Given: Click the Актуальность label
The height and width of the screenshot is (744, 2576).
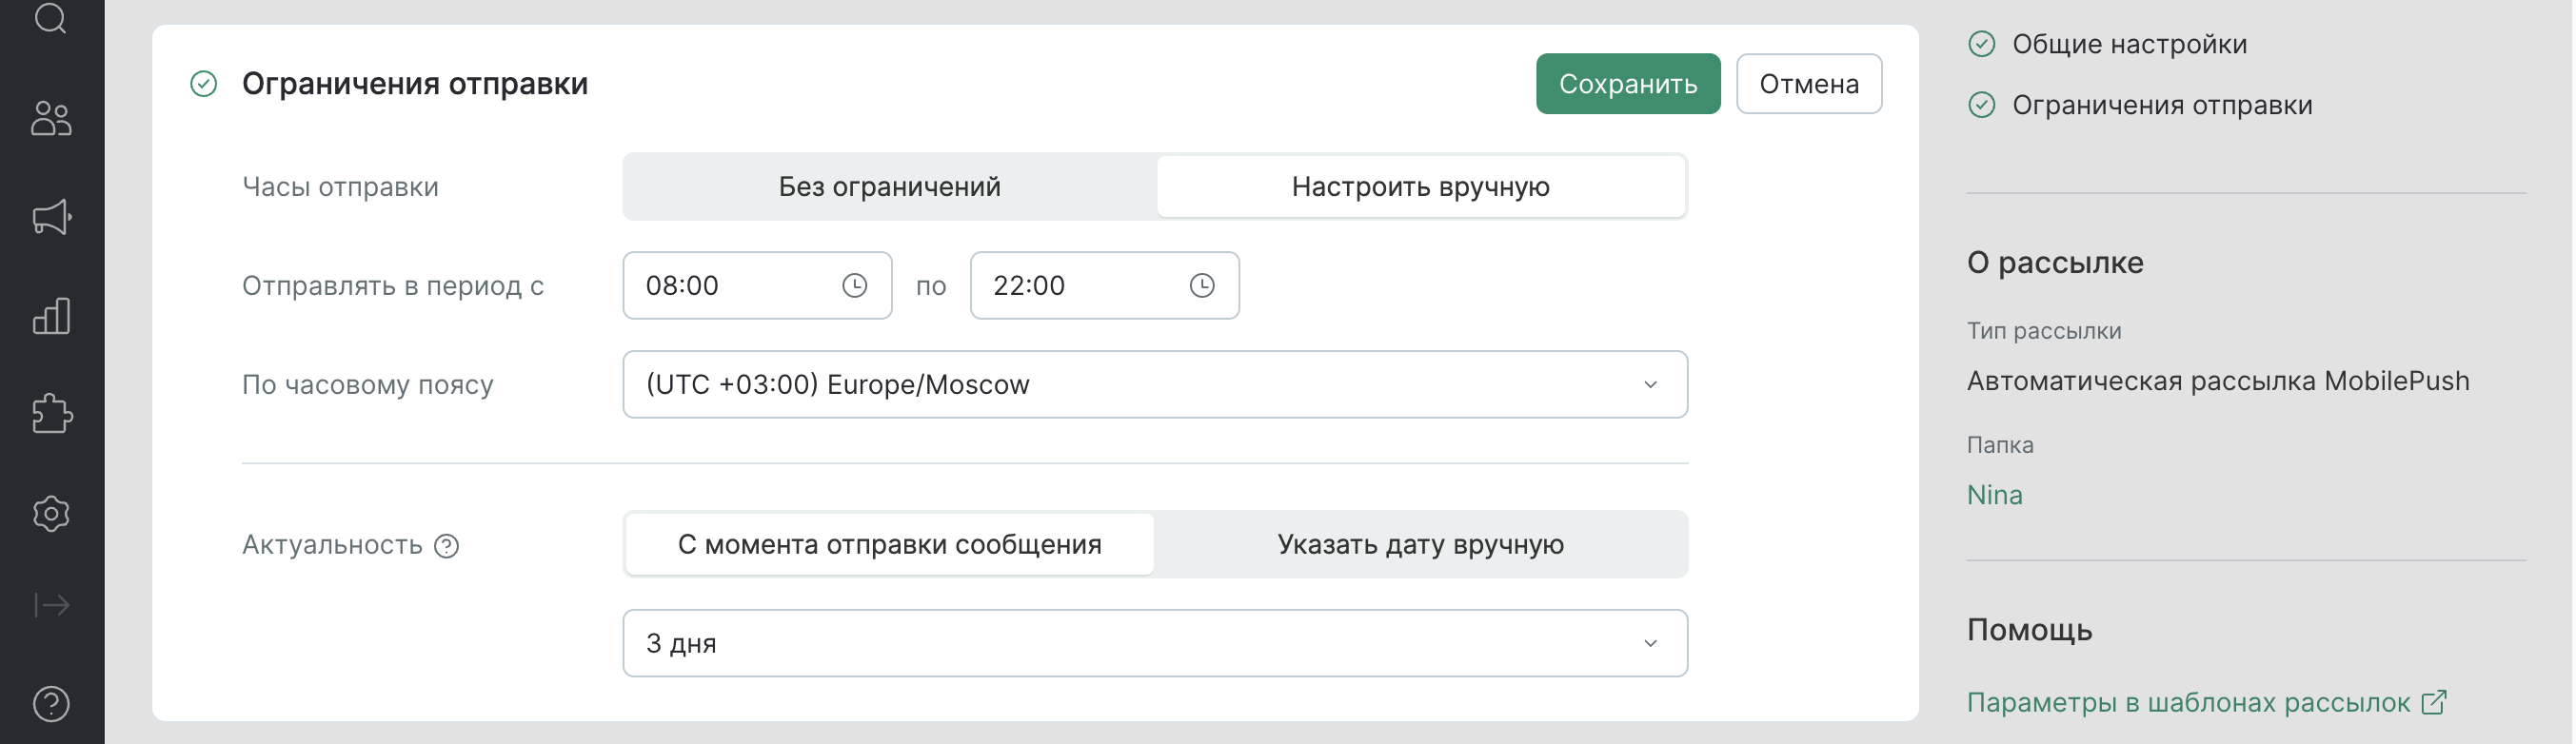Looking at the screenshot, I should tap(332, 545).
